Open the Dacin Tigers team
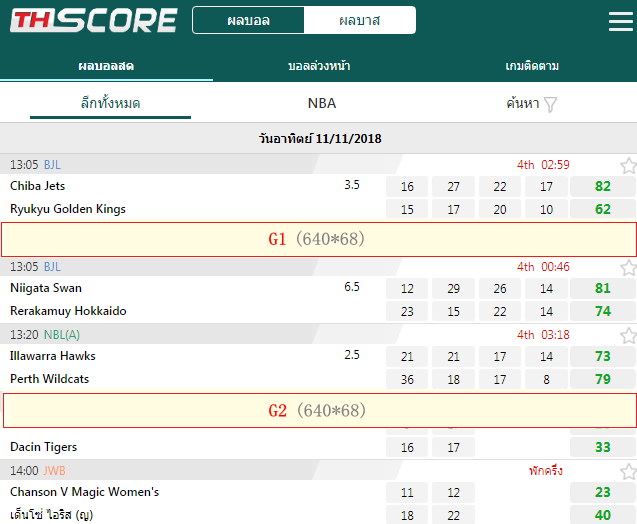This screenshot has height=524, width=637. point(43,447)
